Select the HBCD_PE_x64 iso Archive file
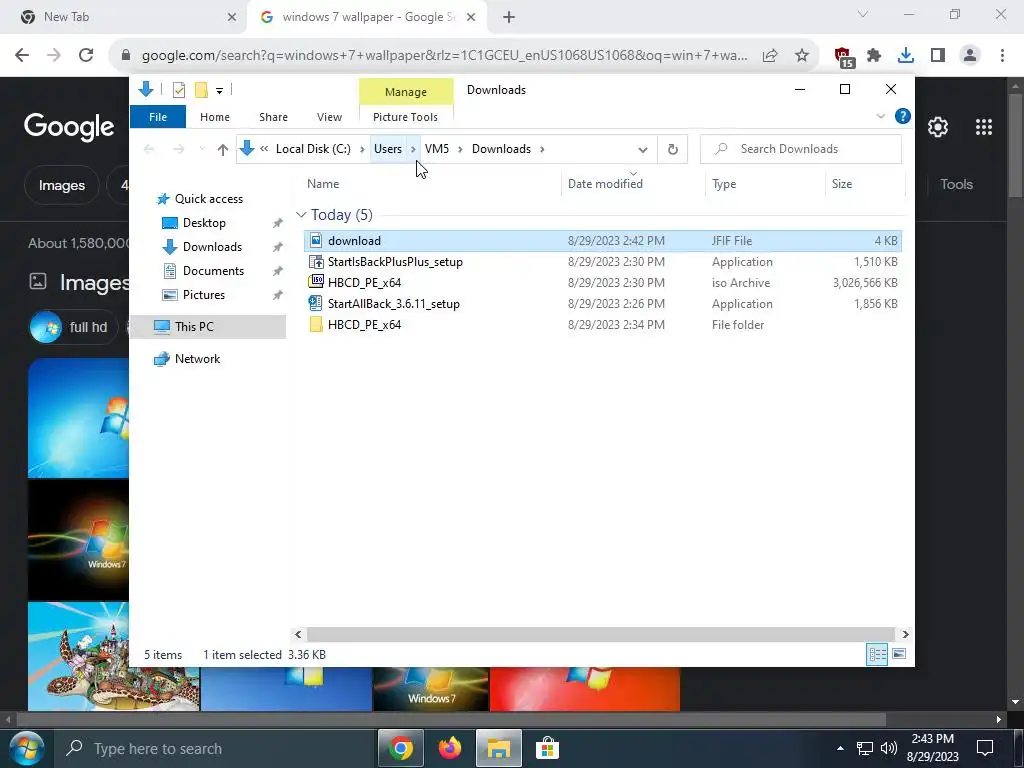Screen dimensions: 1024x768 point(602,283)
